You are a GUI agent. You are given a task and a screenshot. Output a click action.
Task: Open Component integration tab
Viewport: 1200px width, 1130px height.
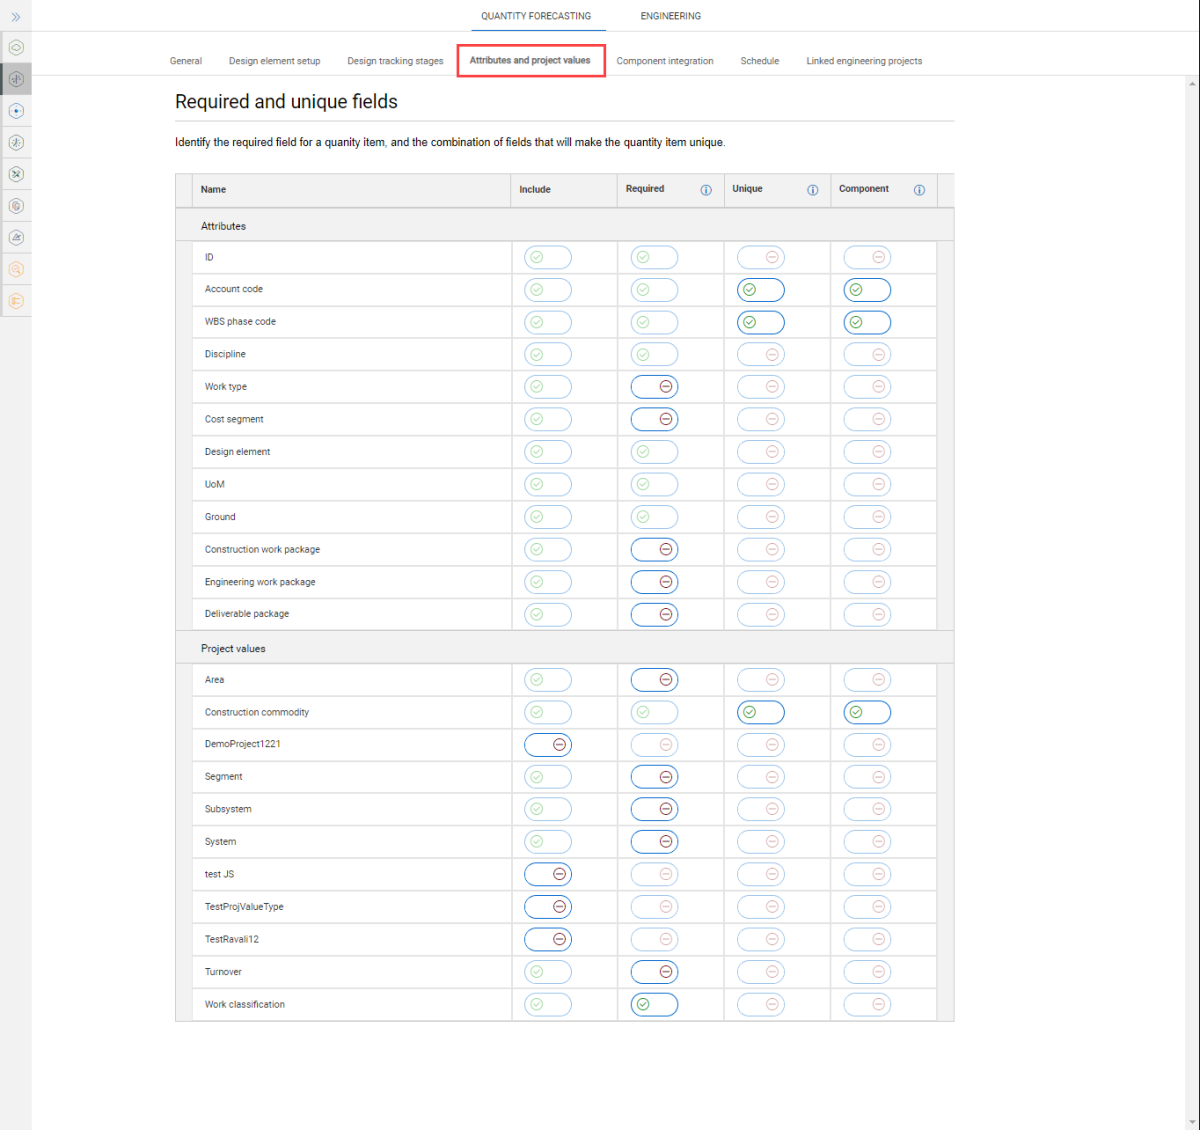[665, 61]
